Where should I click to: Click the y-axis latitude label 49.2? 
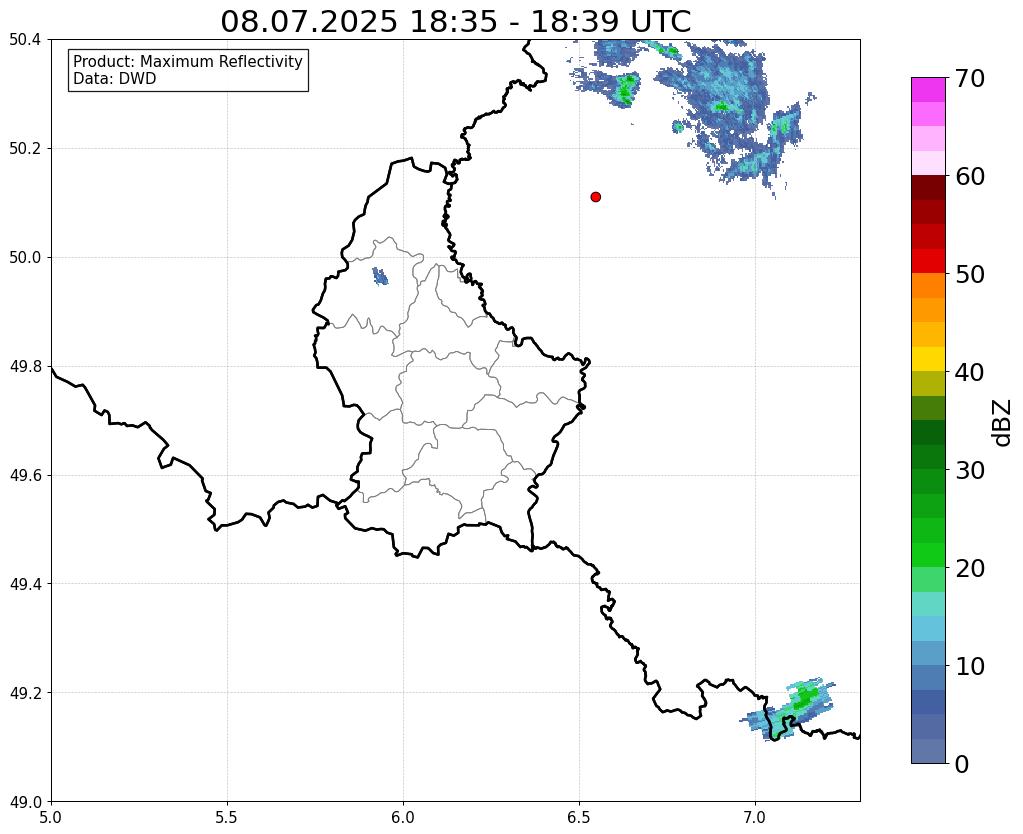coord(25,693)
